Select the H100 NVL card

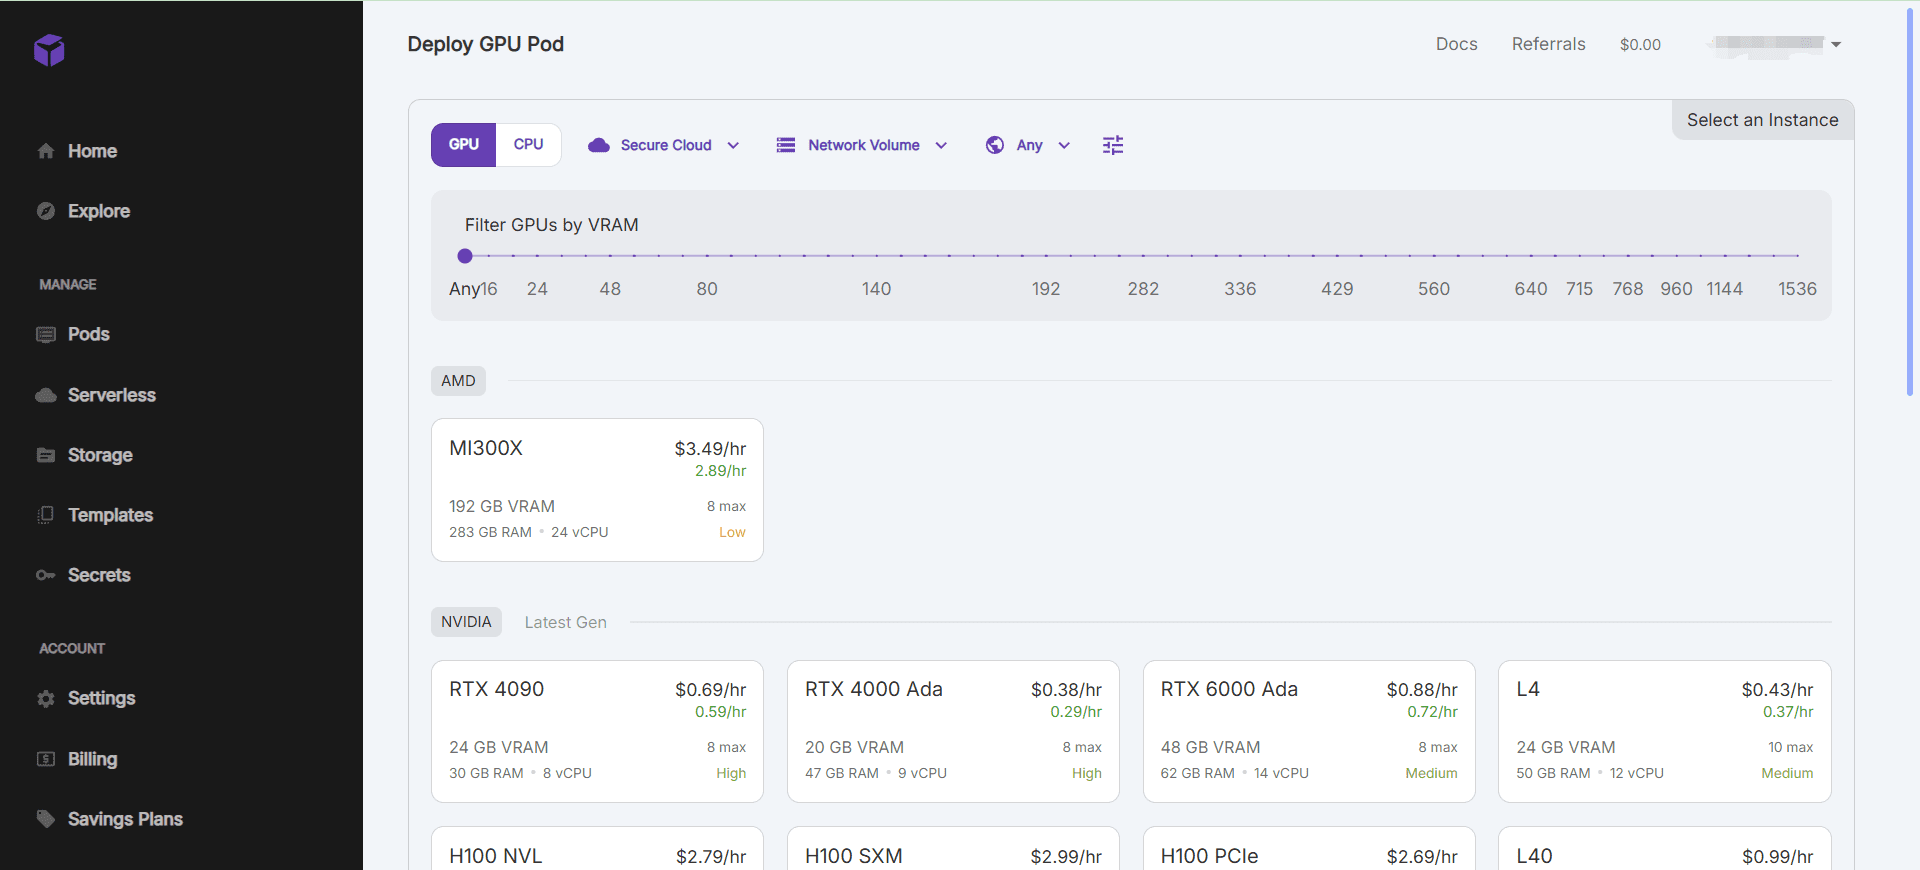597,848
